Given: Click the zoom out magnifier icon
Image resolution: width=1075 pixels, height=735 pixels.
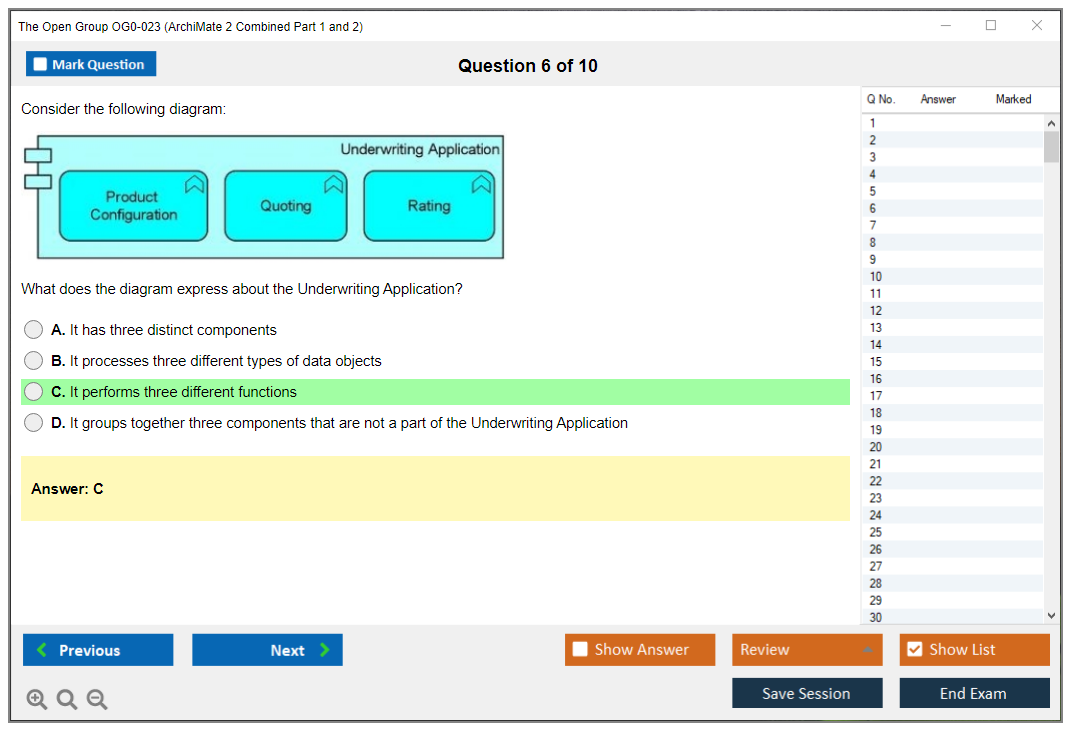Looking at the screenshot, I should pos(97,700).
